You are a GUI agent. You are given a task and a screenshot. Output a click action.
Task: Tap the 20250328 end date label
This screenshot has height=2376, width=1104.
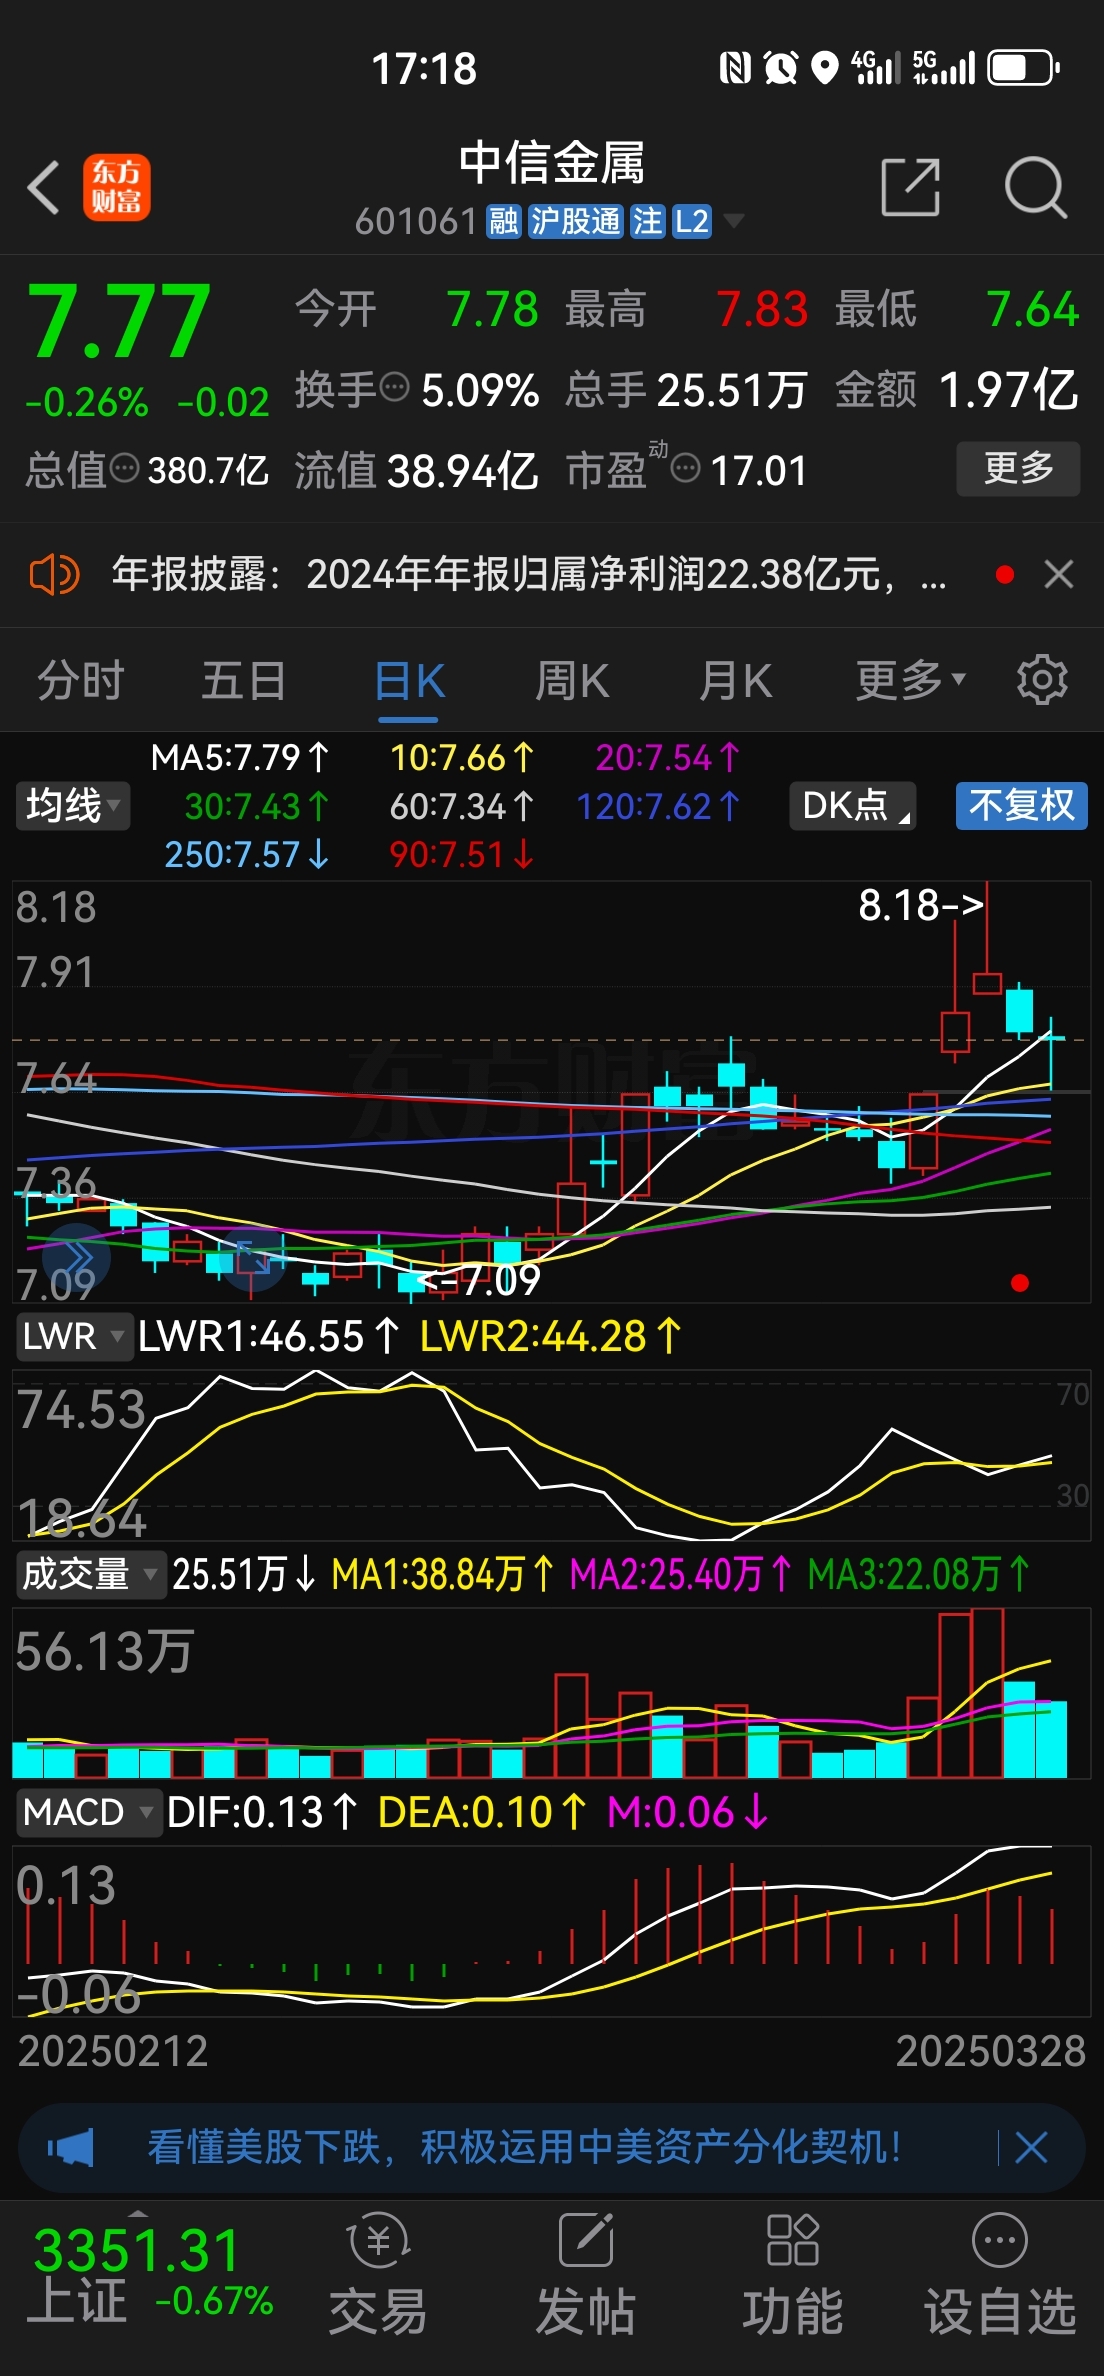coord(990,2051)
